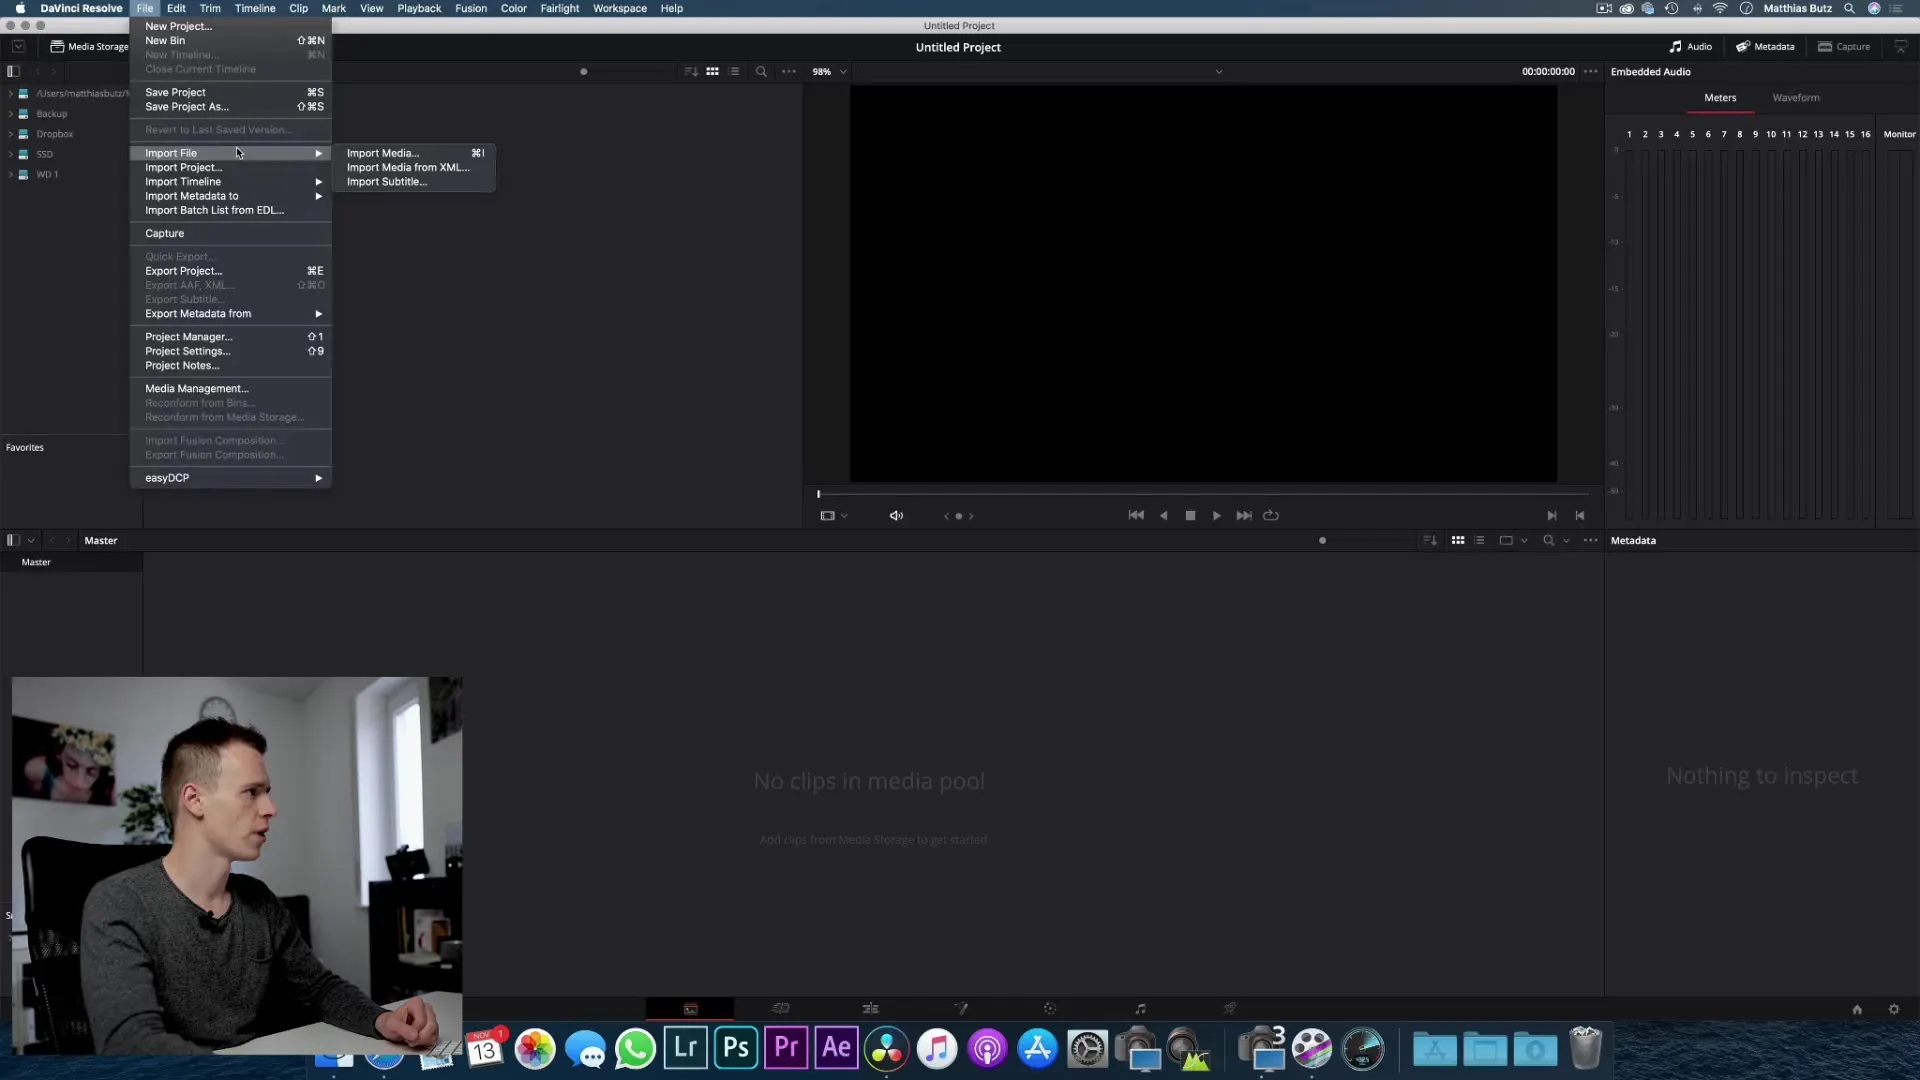This screenshot has width=1920, height=1080.
Task: Switch to the Edit page icon
Action: coord(870,1009)
